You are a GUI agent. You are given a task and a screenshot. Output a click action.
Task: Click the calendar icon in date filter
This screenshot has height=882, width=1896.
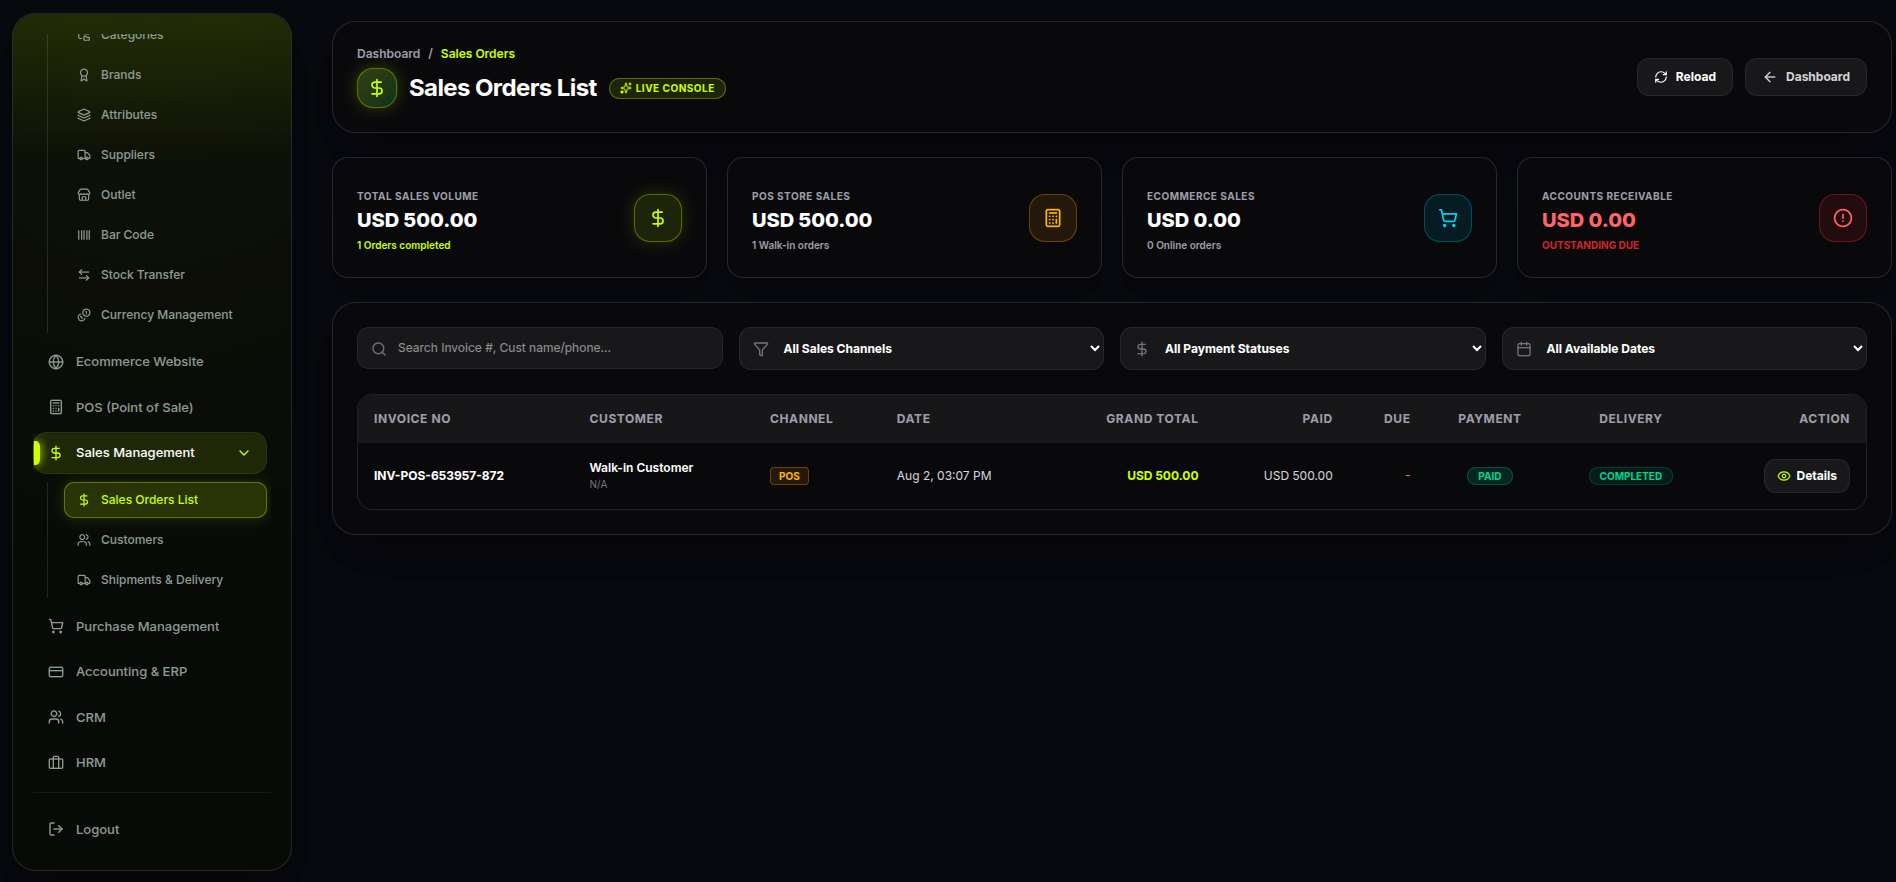(1524, 349)
